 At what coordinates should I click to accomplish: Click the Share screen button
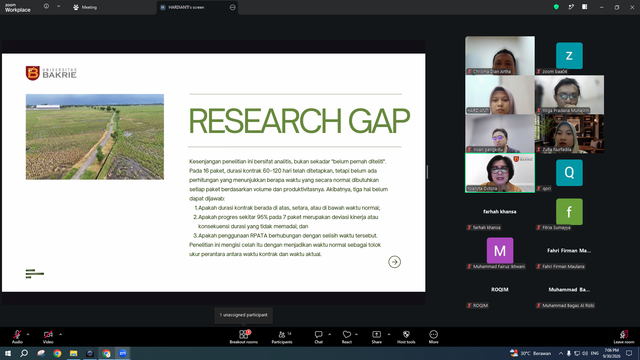[376, 337]
